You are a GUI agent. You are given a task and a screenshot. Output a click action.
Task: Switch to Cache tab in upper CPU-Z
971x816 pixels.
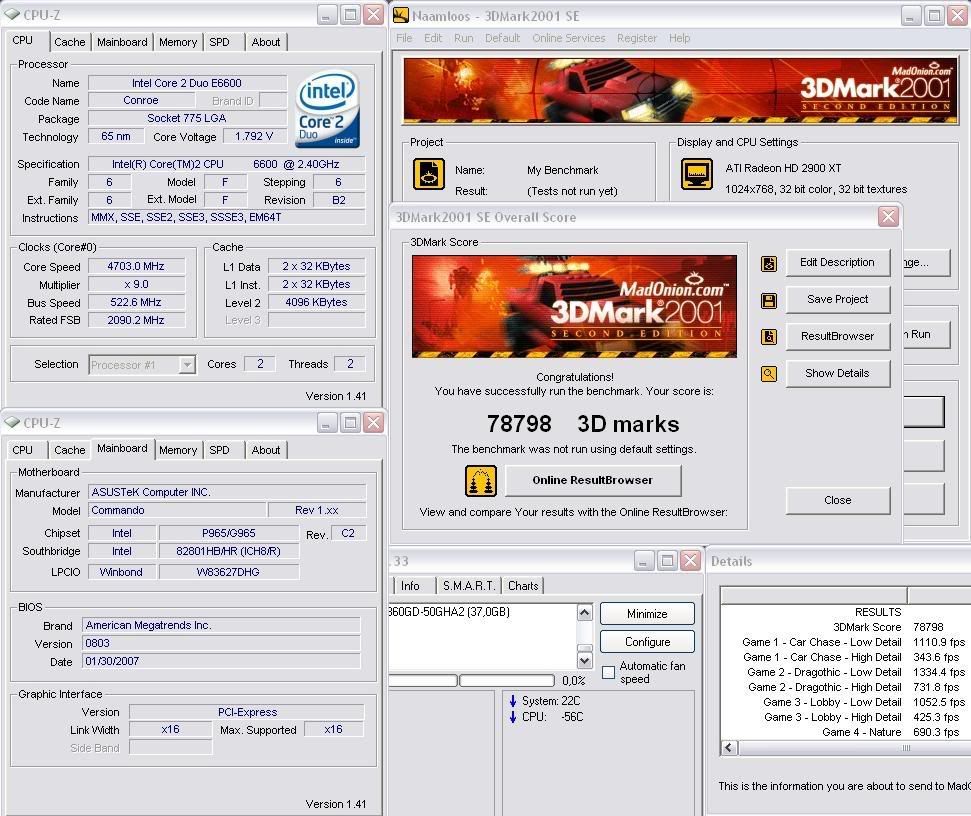(69, 42)
